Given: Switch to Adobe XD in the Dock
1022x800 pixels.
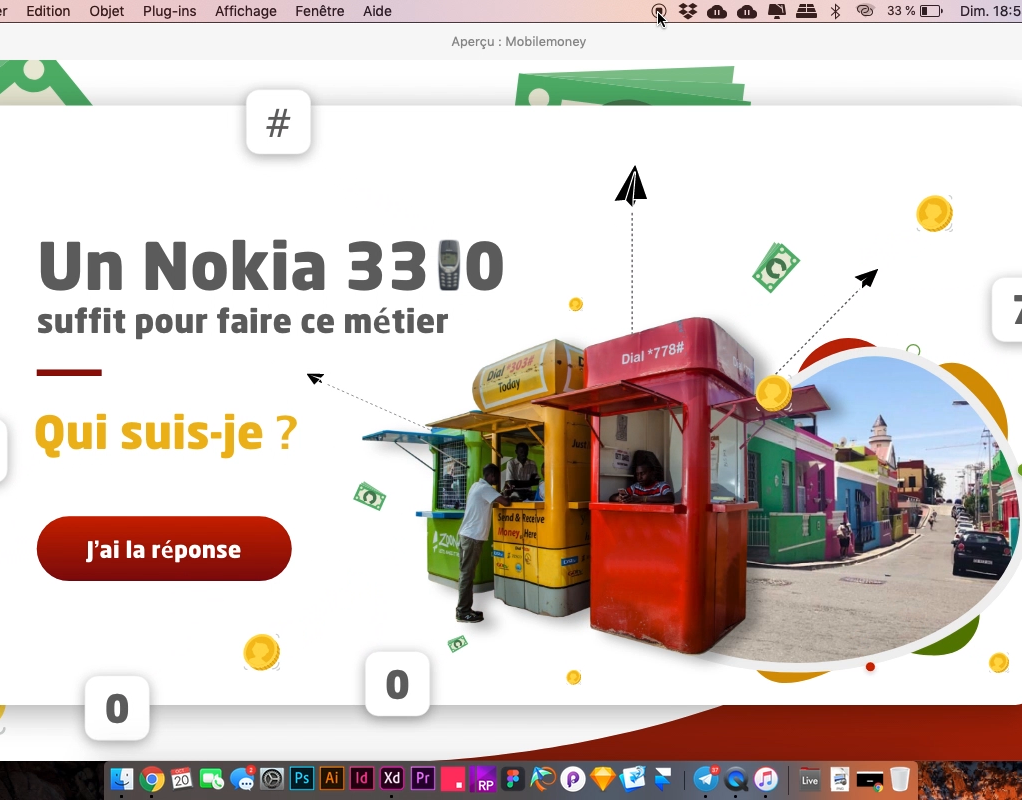Looking at the screenshot, I should pos(392,778).
